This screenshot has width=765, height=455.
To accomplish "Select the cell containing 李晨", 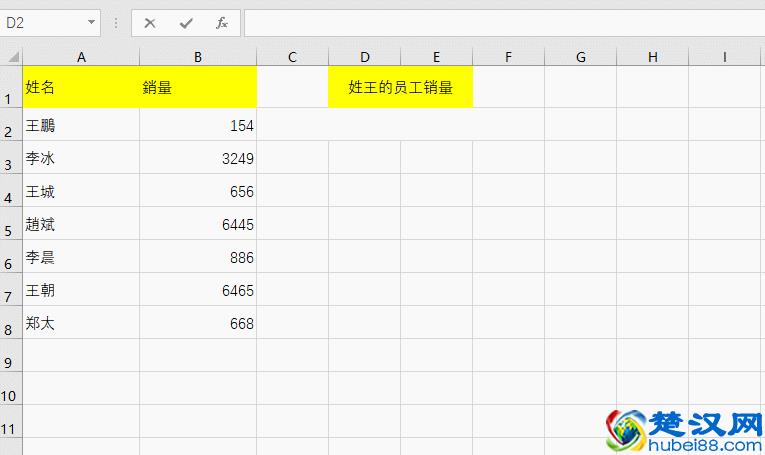I will click(x=81, y=257).
